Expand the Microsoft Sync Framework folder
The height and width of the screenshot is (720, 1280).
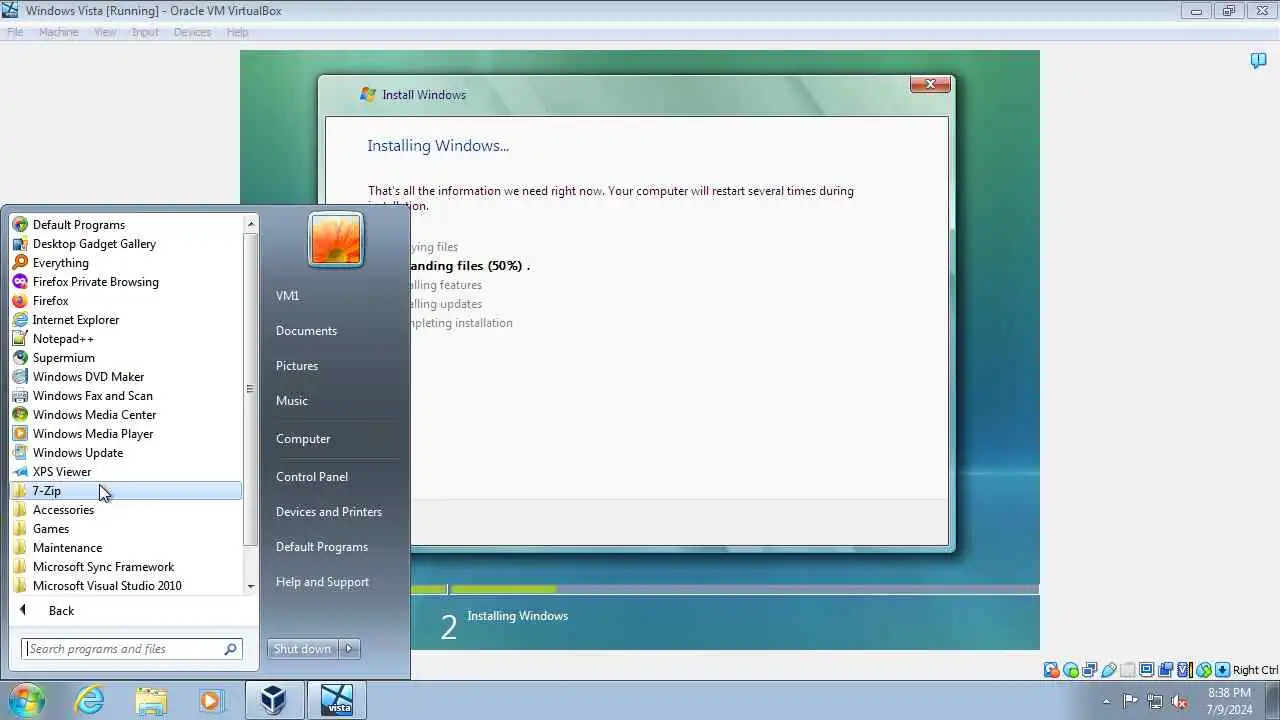[126, 566]
